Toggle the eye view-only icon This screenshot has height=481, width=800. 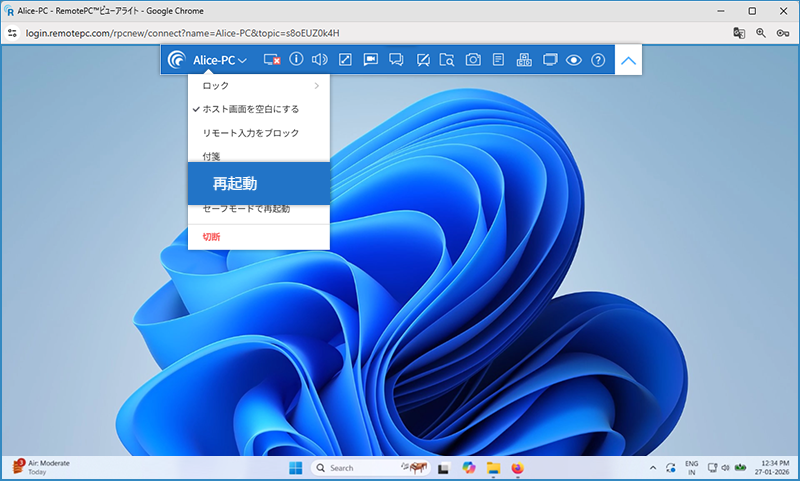(573, 60)
